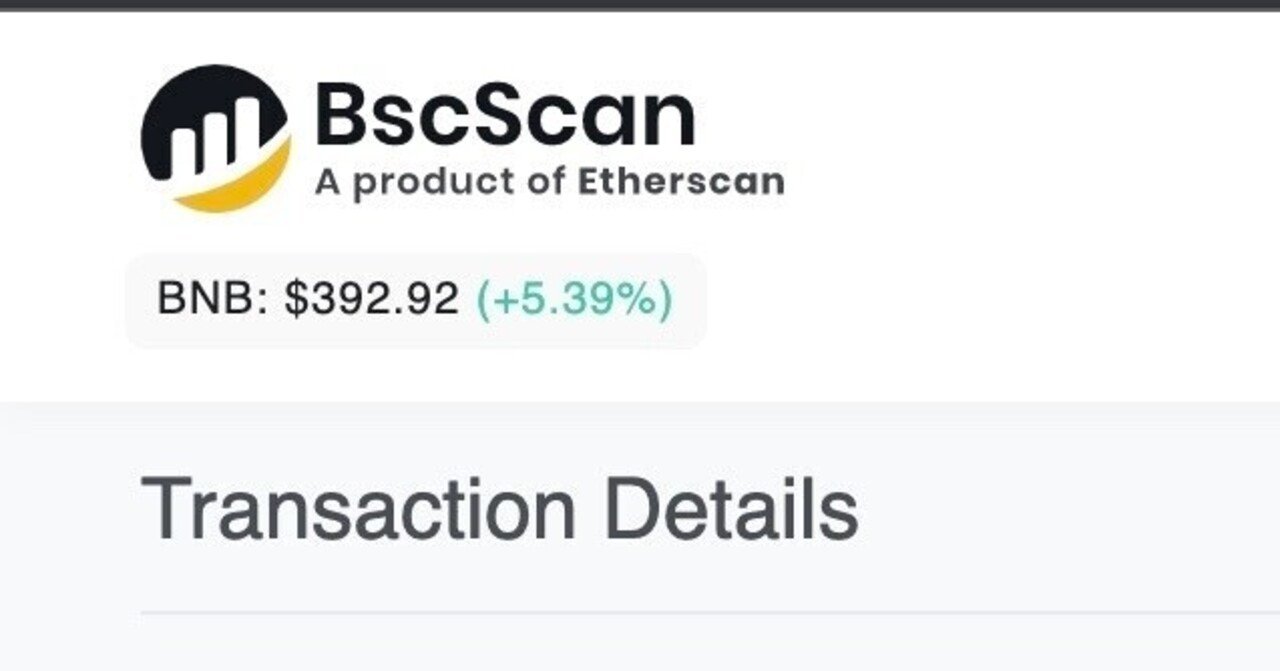Open the BscScan wordmark home link
The width and height of the screenshot is (1280, 671).
[504, 117]
